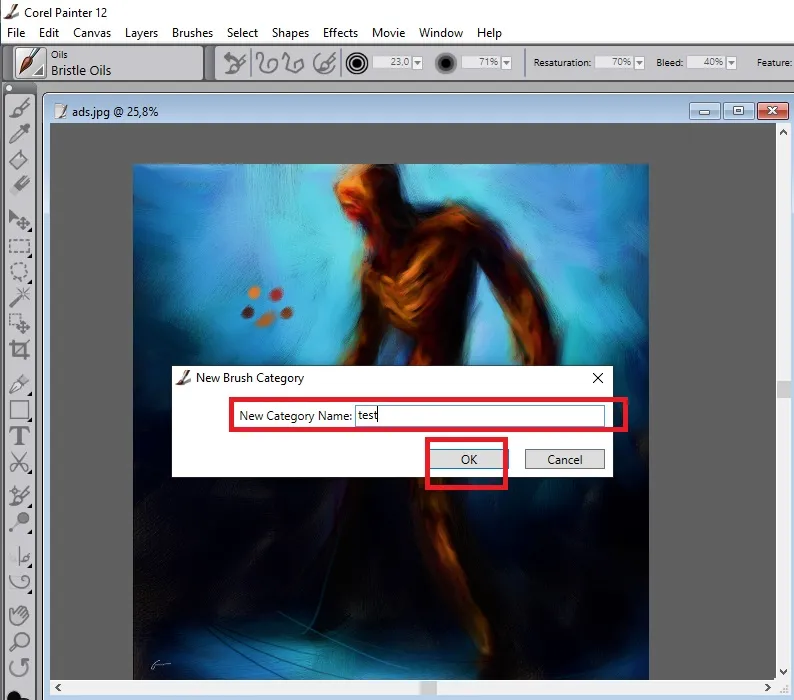Open the Select menu

tap(243, 33)
